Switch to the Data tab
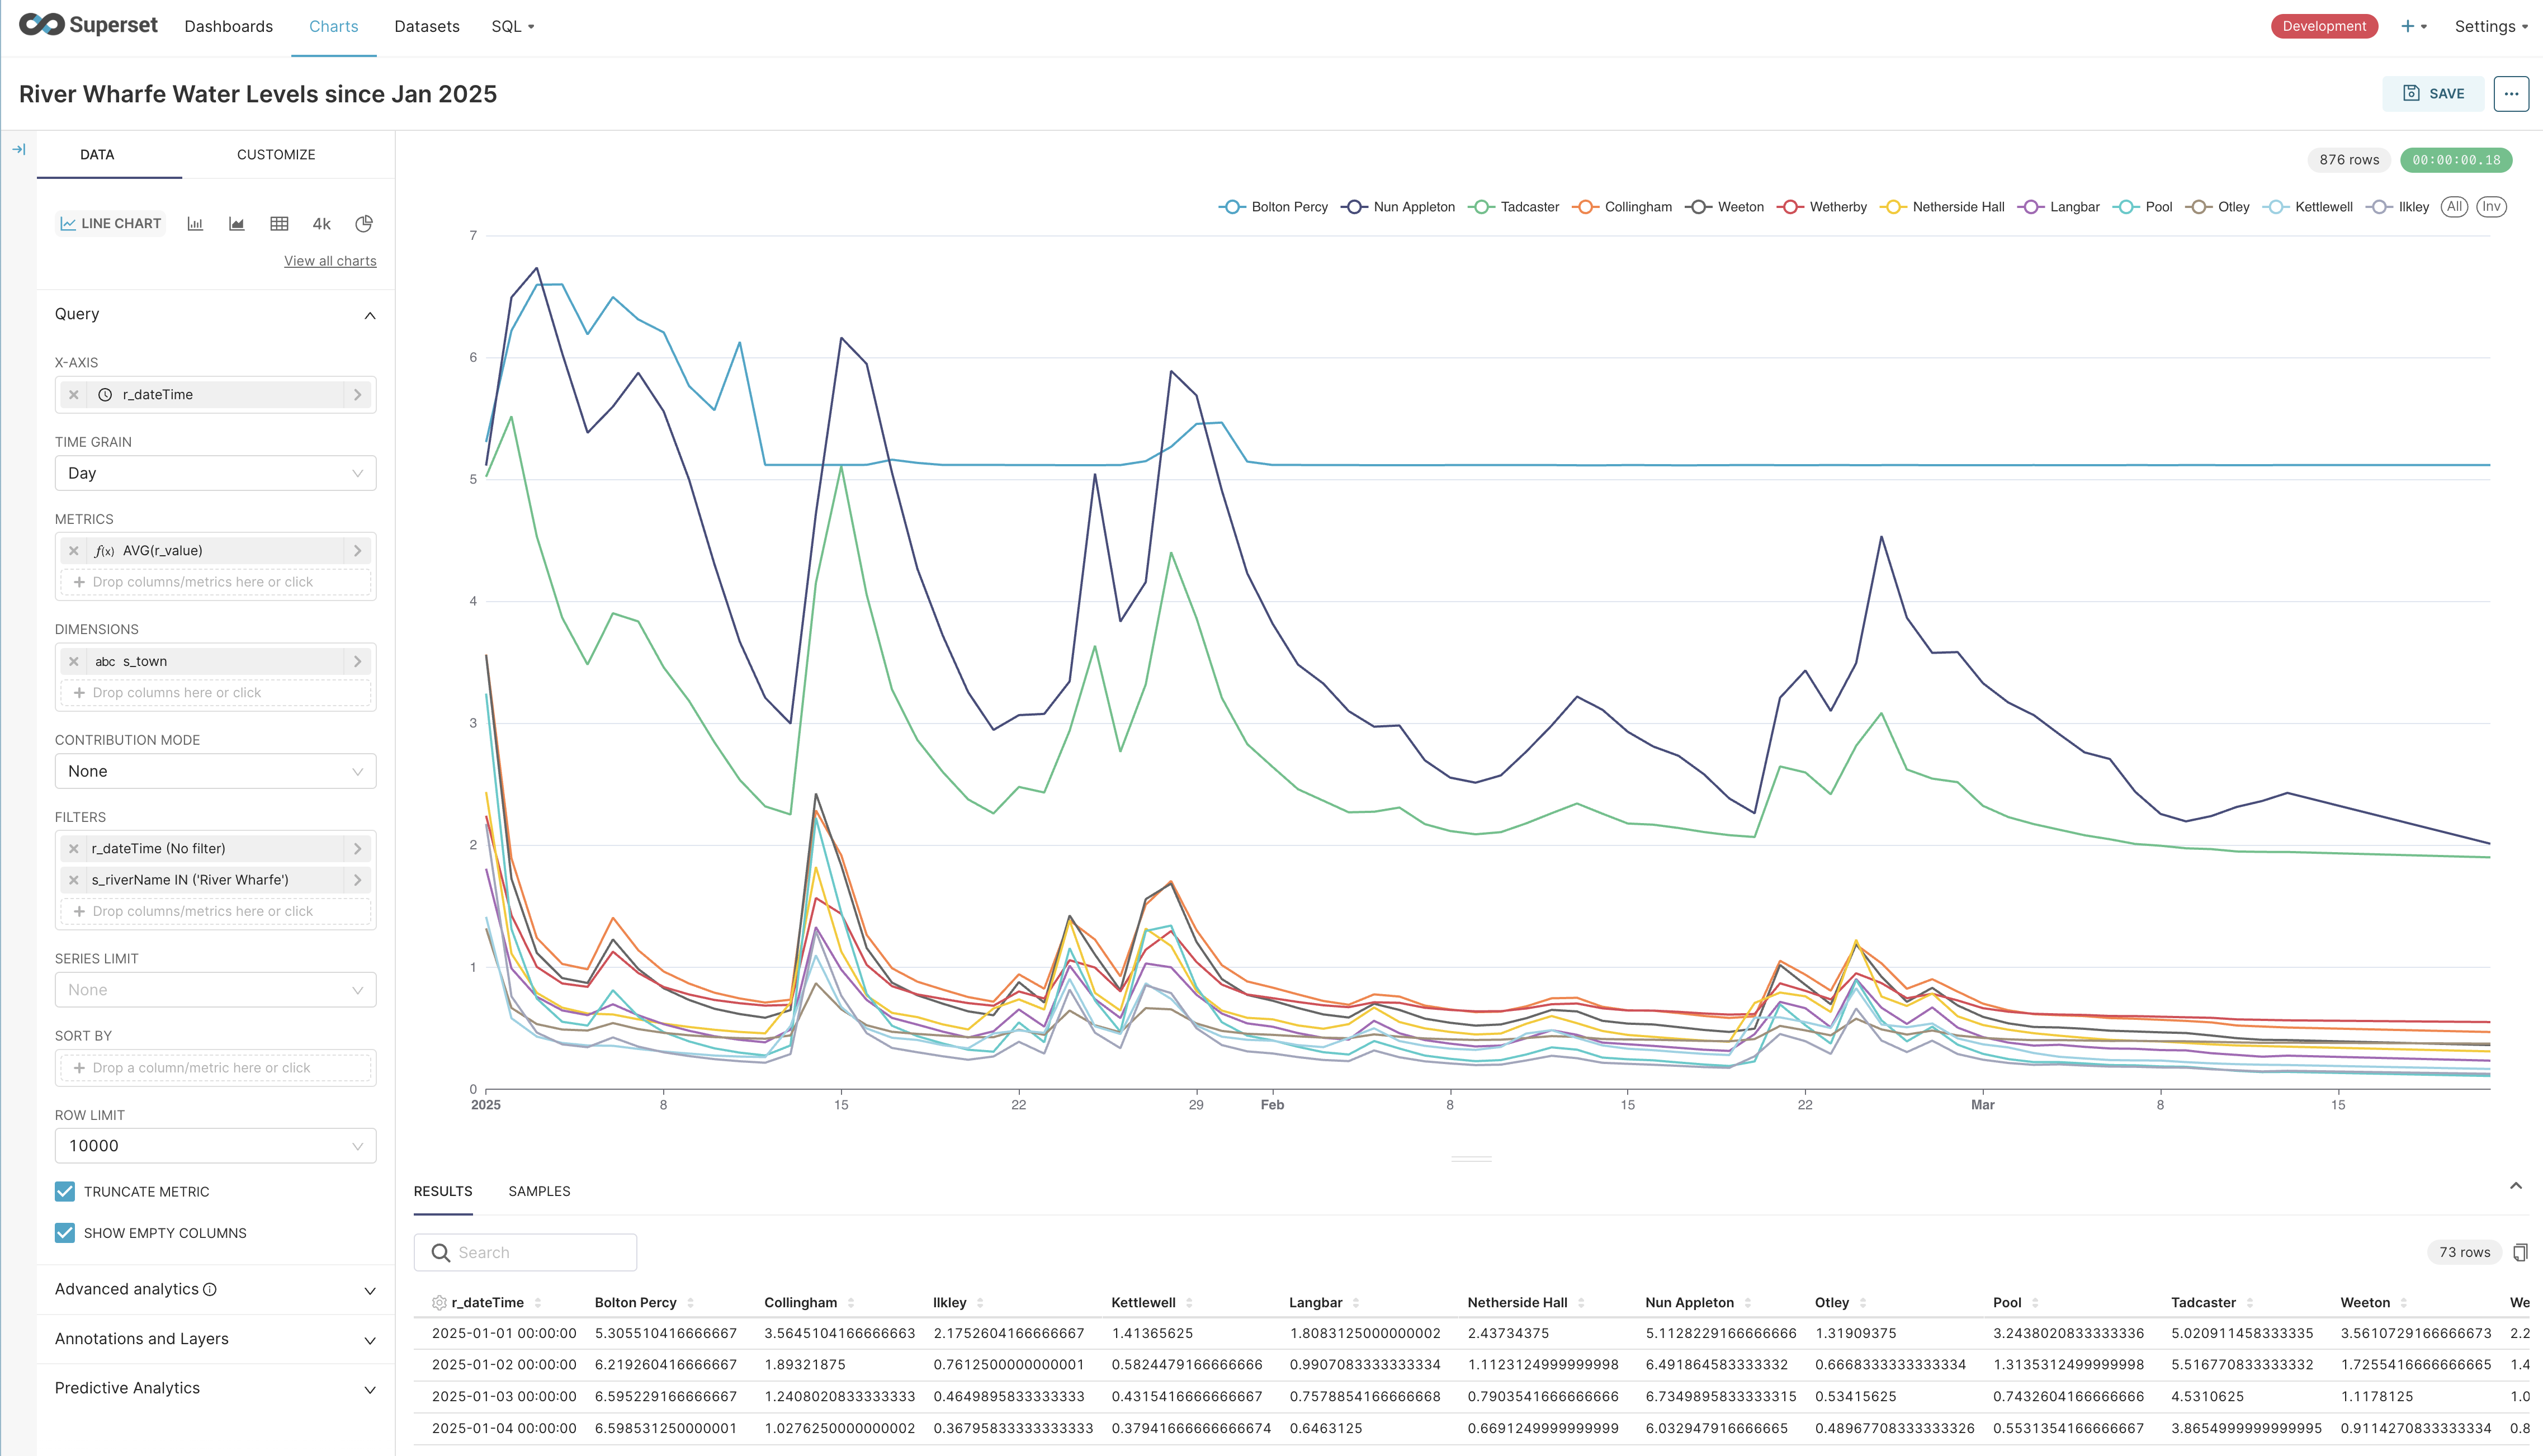 (x=97, y=155)
